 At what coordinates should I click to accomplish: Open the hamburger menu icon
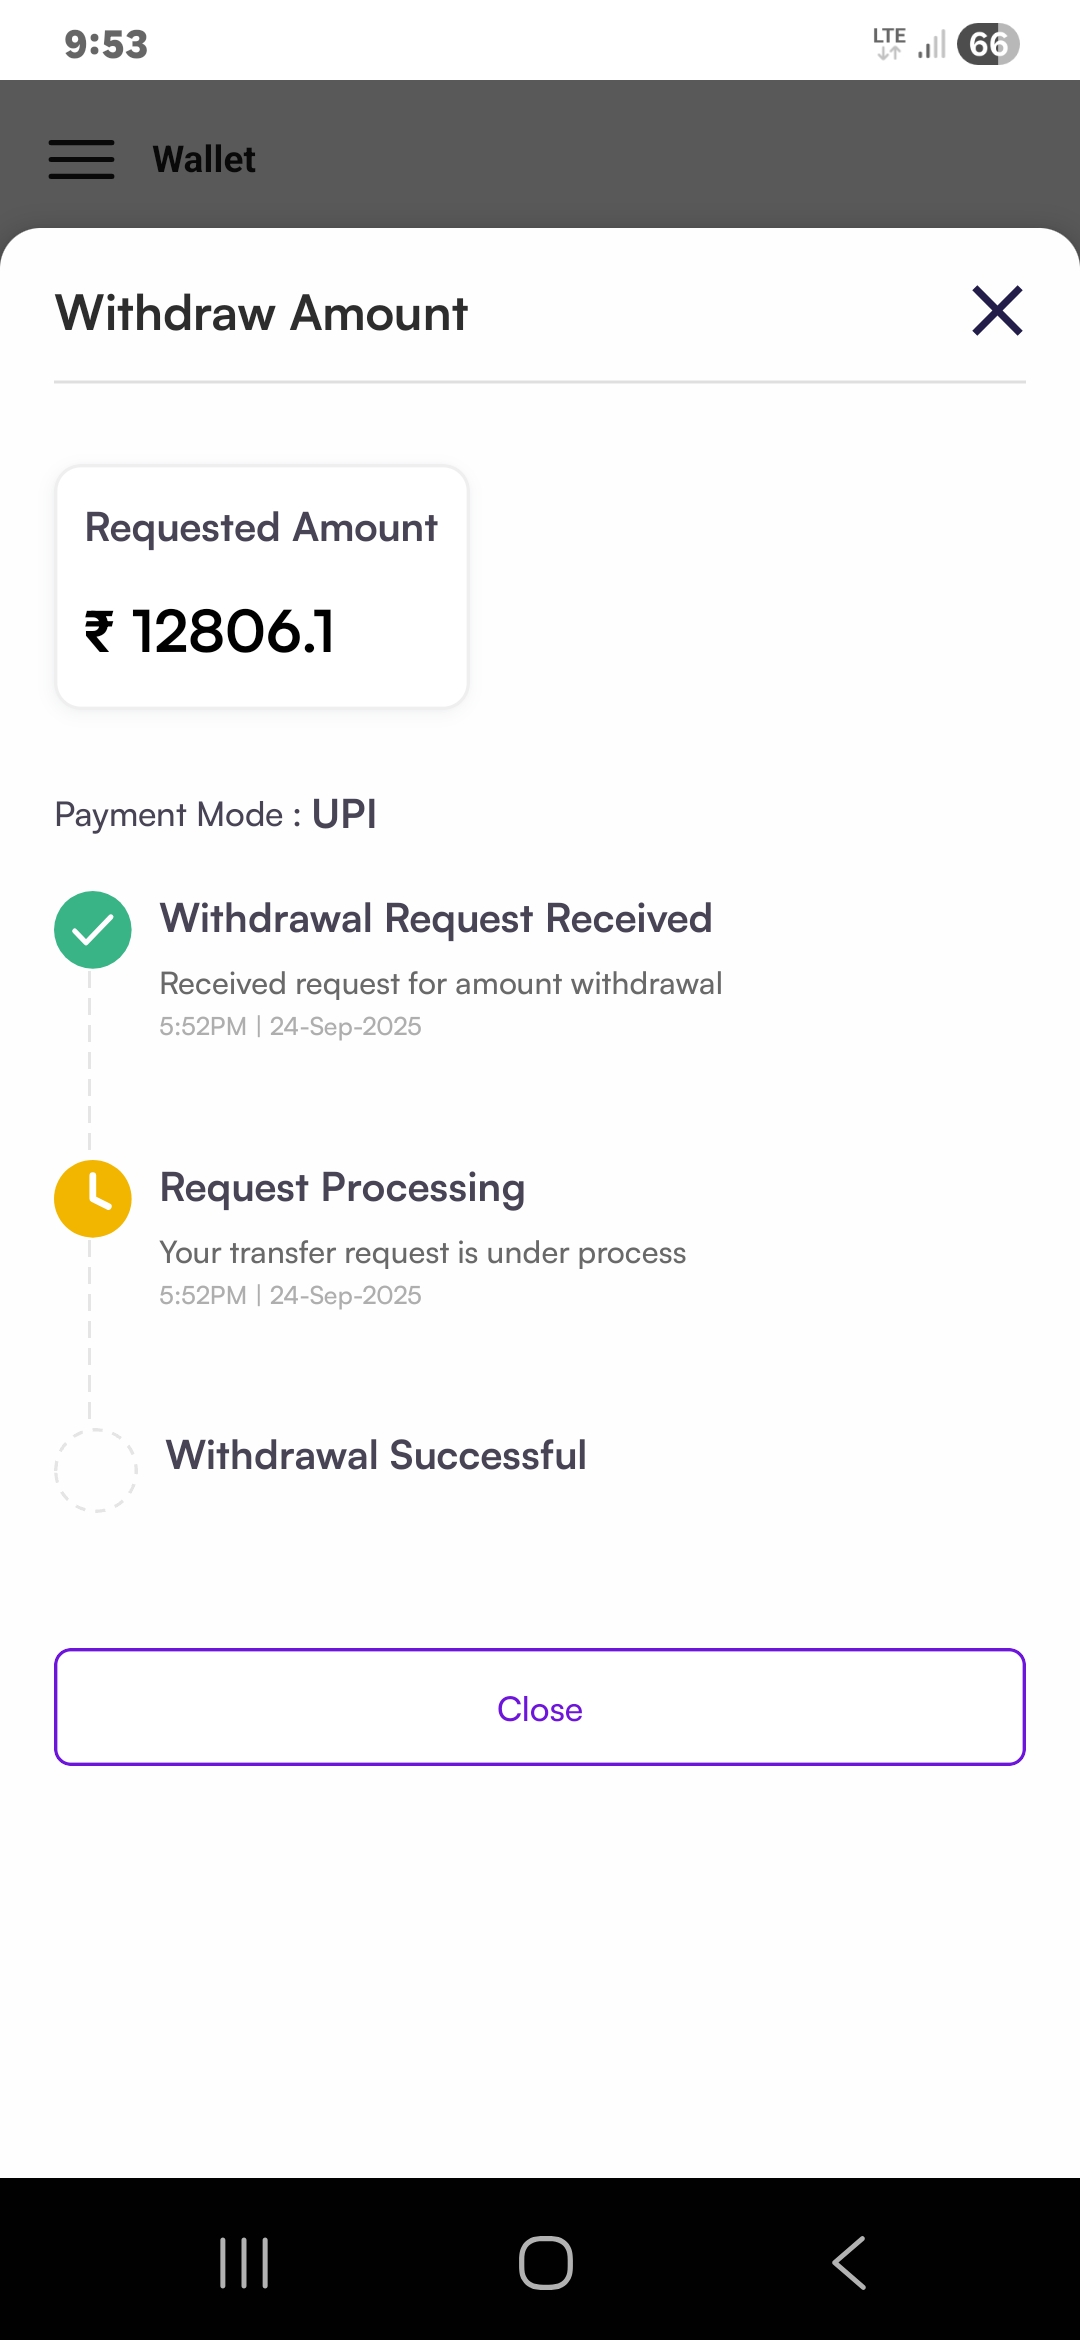[81, 160]
